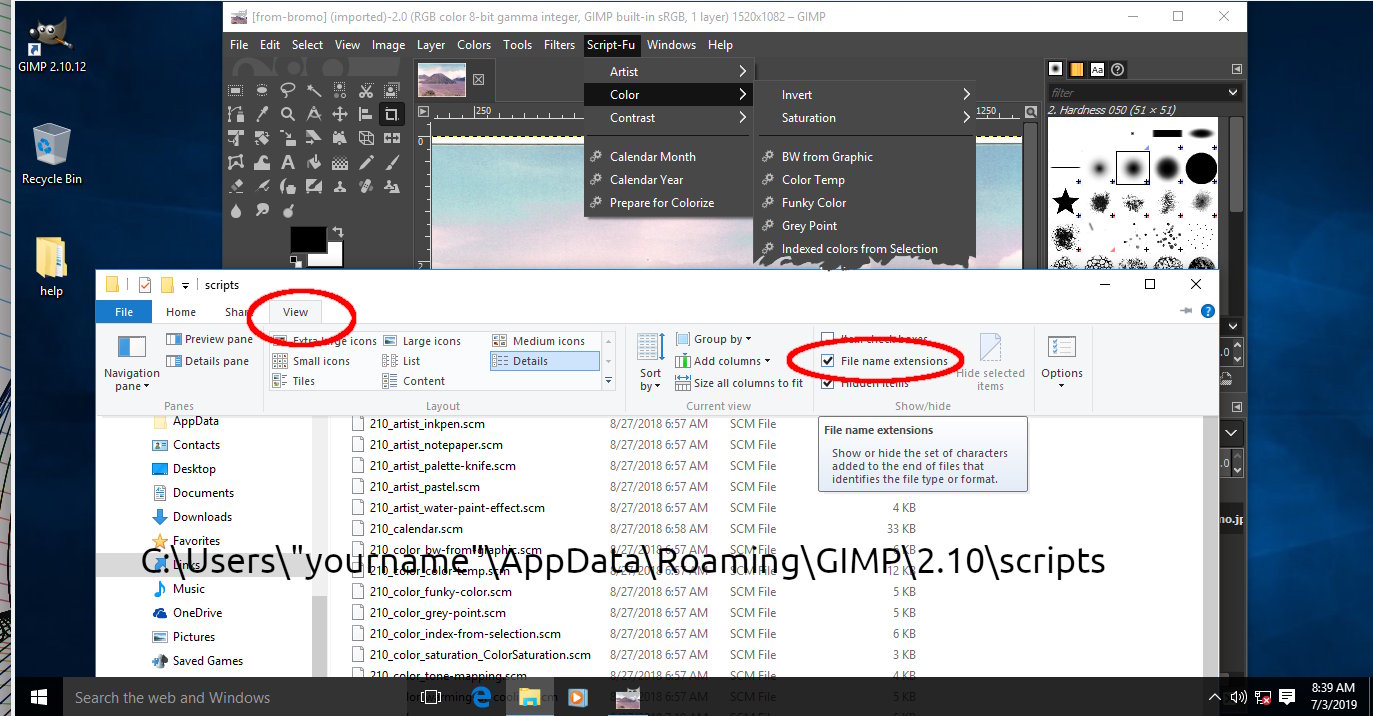Click Size all columns to fit
This screenshot has height=716, width=1373.
[739, 383]
